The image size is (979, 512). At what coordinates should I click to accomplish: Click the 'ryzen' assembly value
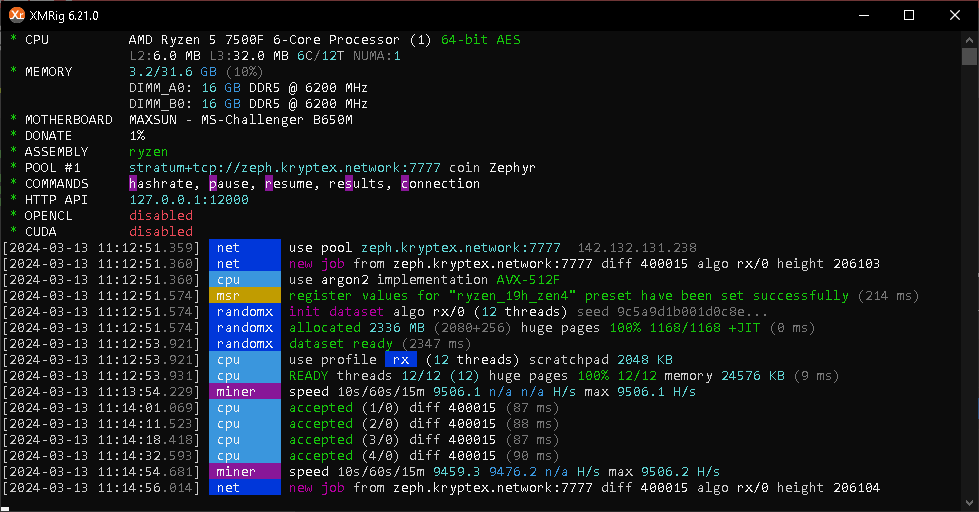coord(149,152)
